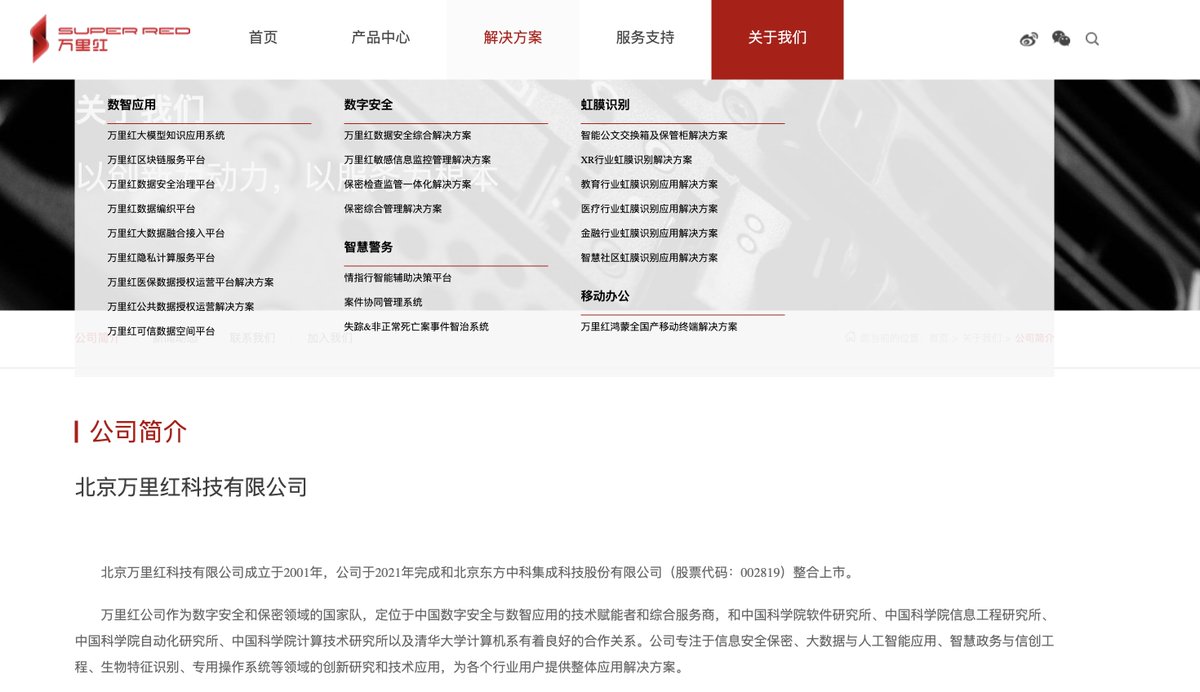Click the 数字安全 category heading
The image size is (1200, 692).
click(x=369, y=105)
